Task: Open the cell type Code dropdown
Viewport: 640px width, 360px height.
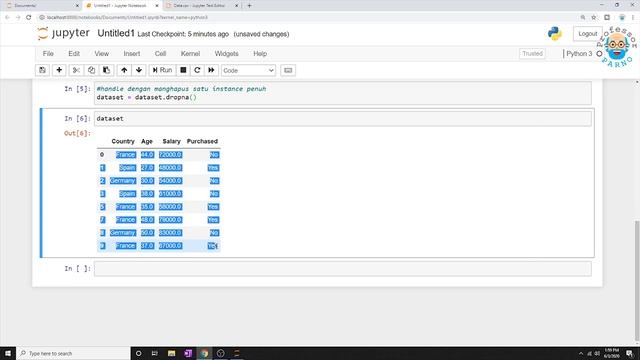Action: (x=248, y=71)
